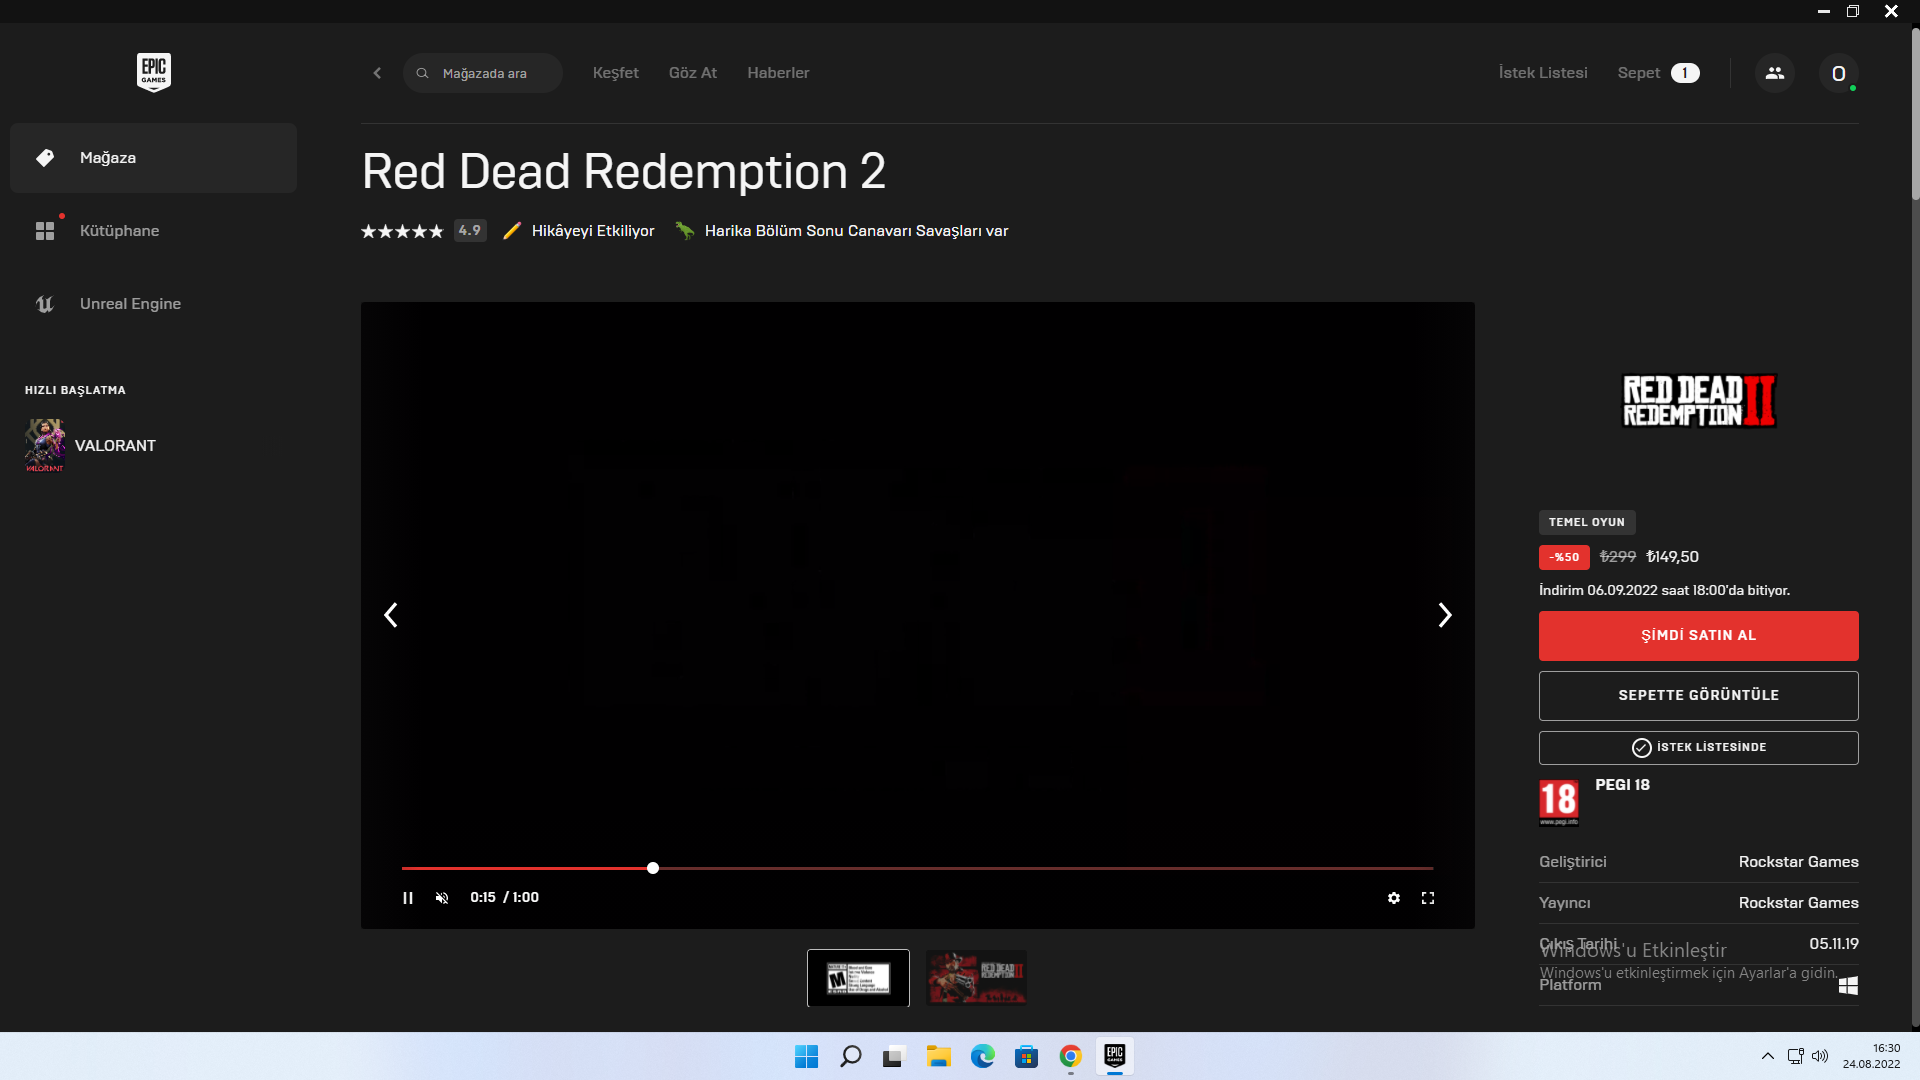1920x1080 pixels.
Task: Open video quality settings gear
Action: [x=1393, y=898]
